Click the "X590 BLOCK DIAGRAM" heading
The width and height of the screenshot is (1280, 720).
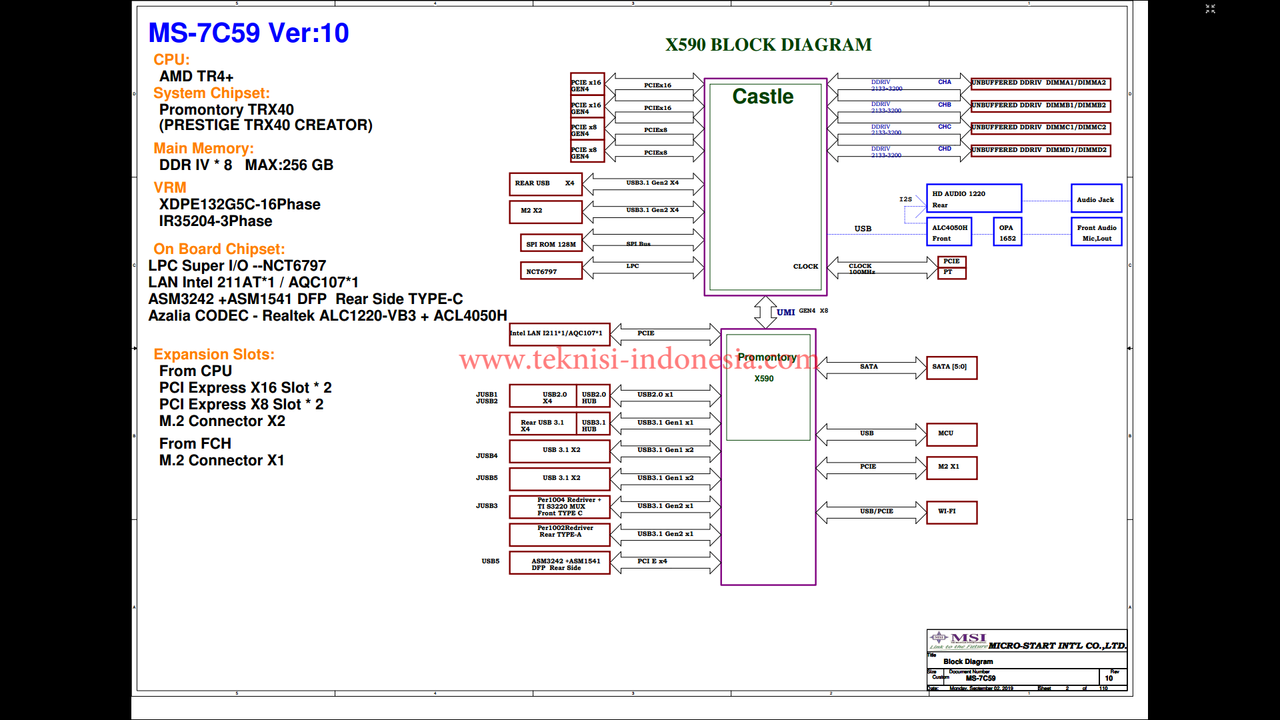tap(768, 45)
